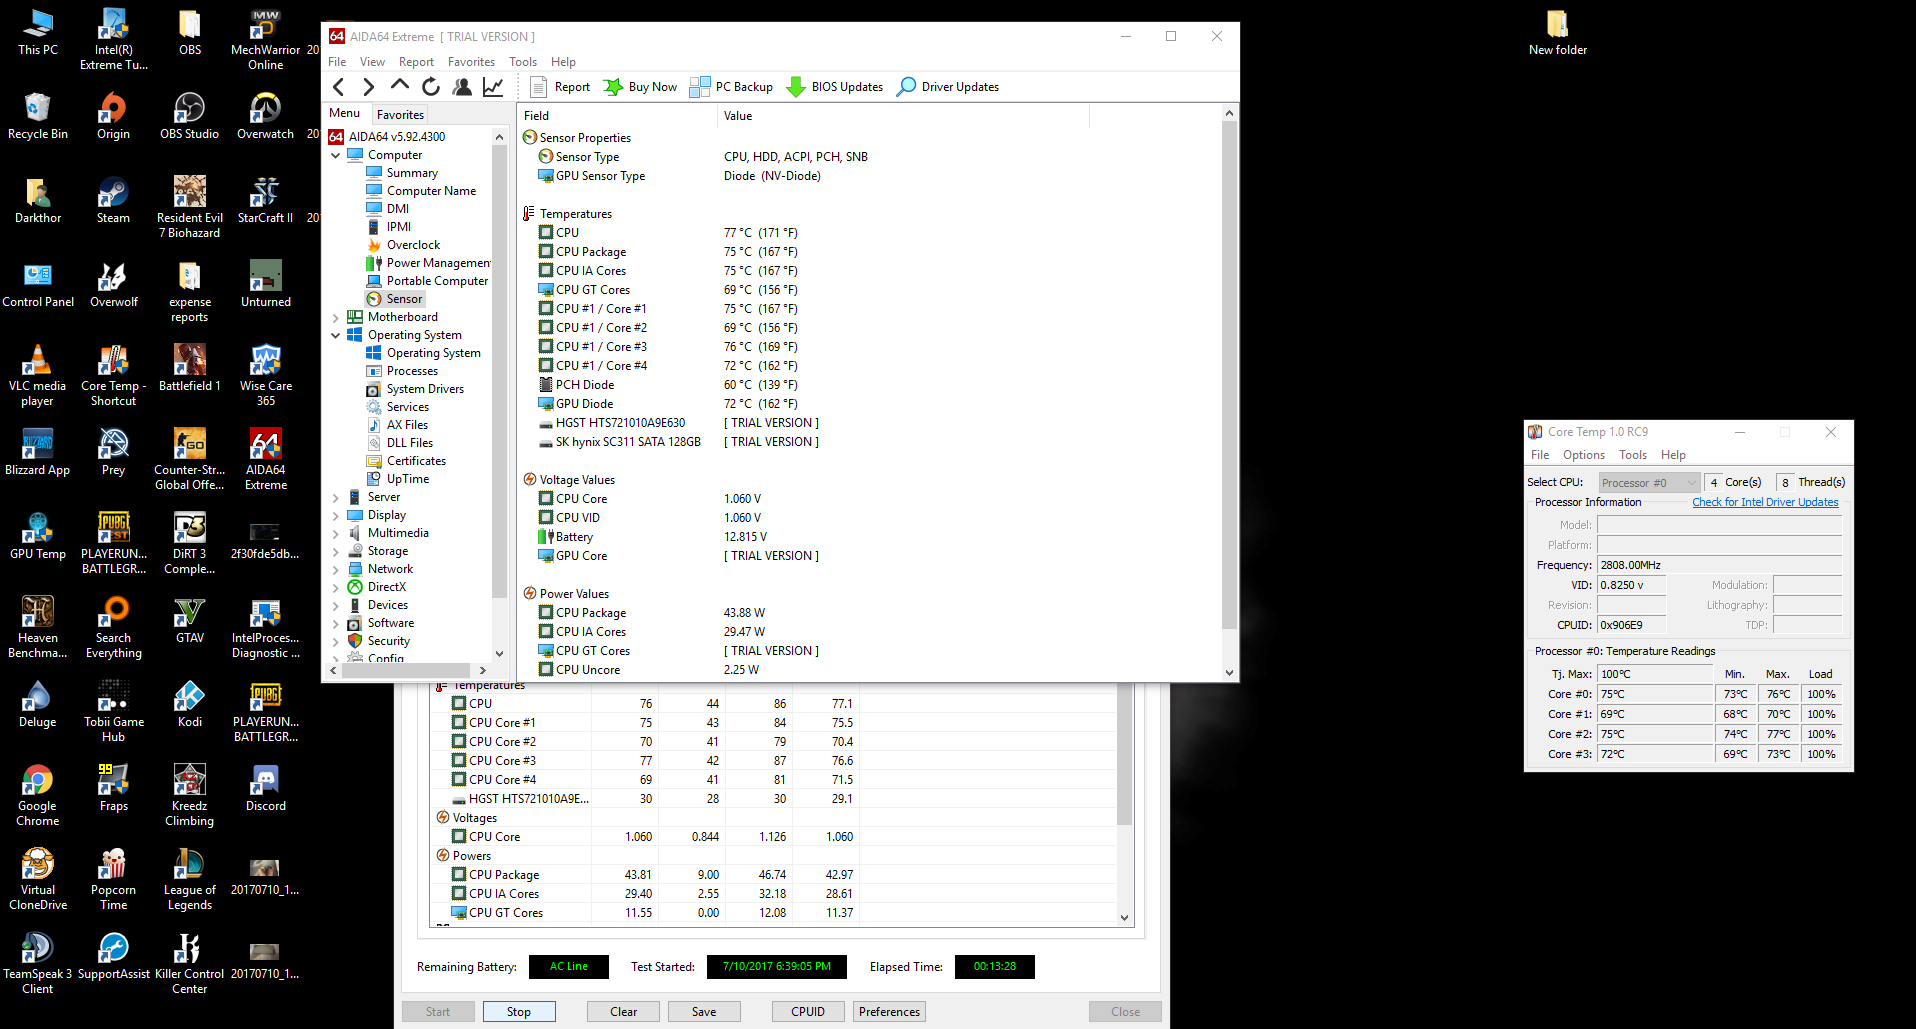Open the OBS Studio desktop icon
Viewport: 1916px width, 1029px height.
tap(189, 116)
